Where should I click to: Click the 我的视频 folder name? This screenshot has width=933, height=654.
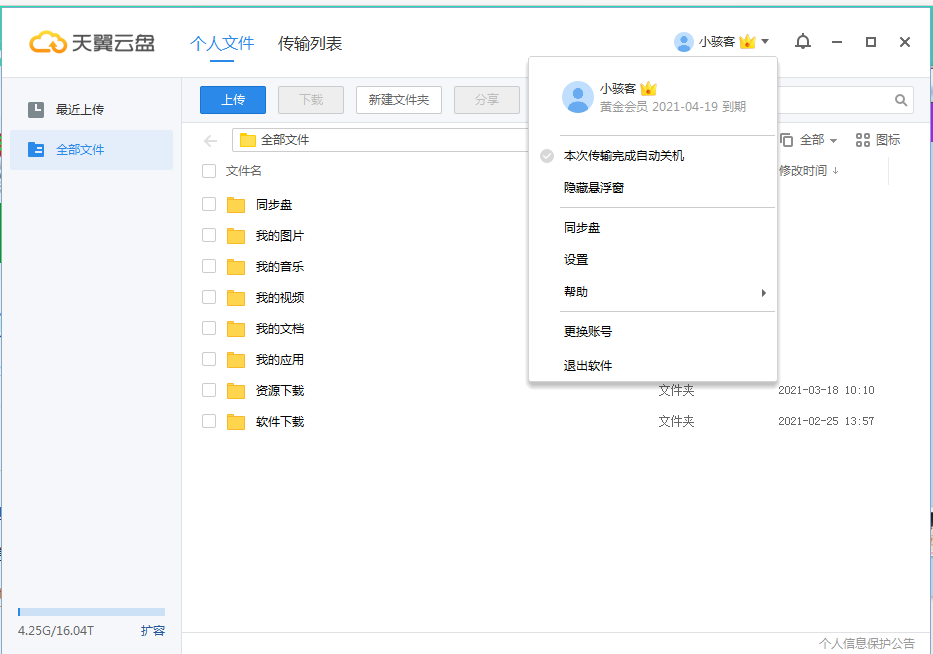pyautogui.click(x=280, y=298)
